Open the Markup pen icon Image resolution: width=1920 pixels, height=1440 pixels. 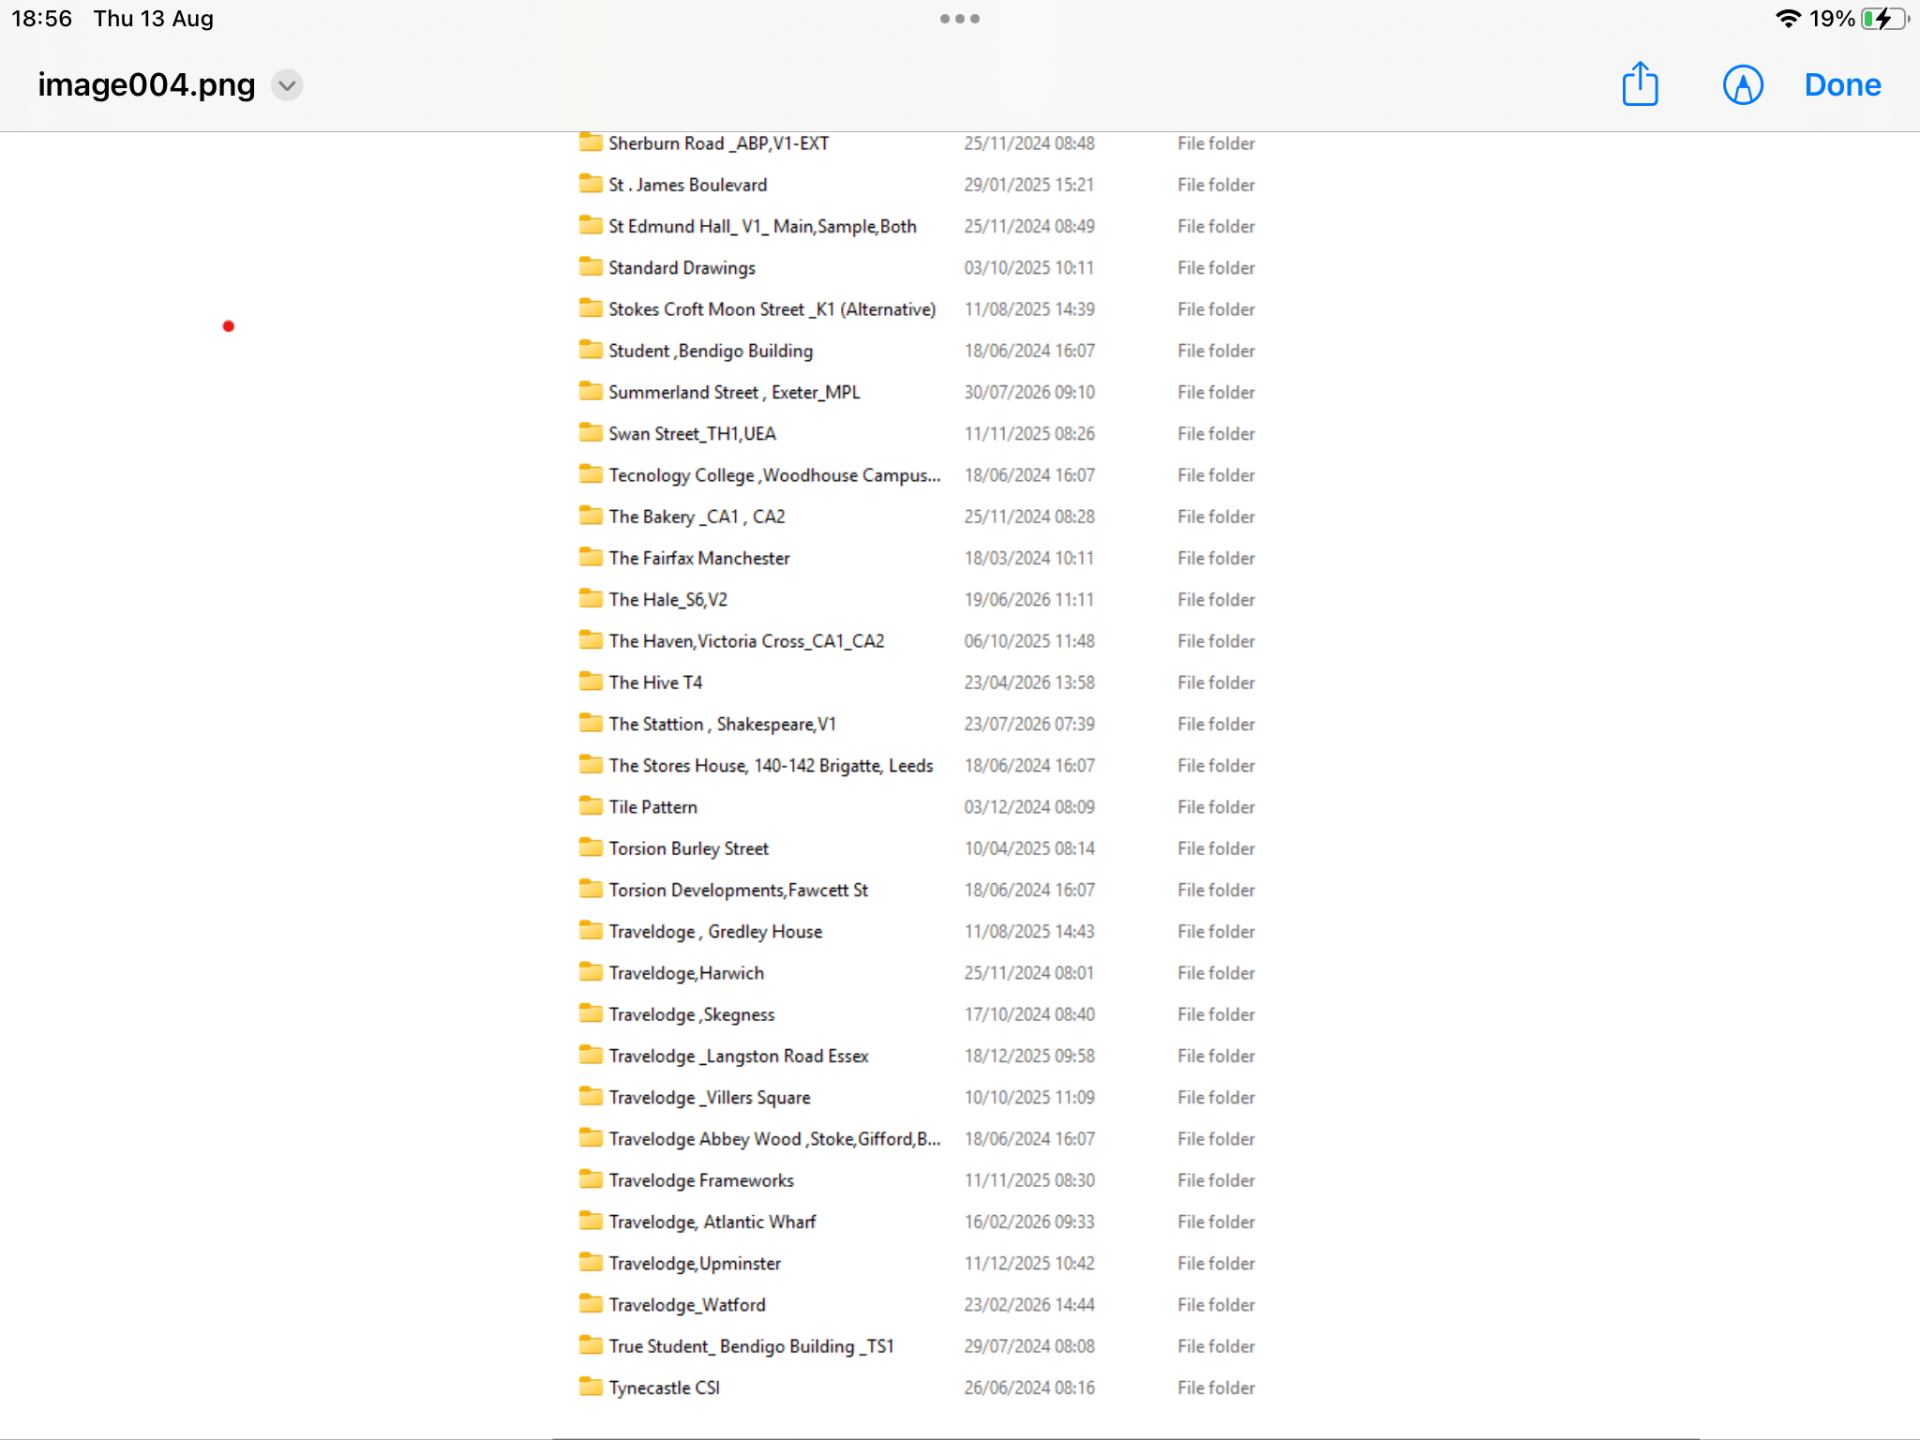(x=1743, y=85)
